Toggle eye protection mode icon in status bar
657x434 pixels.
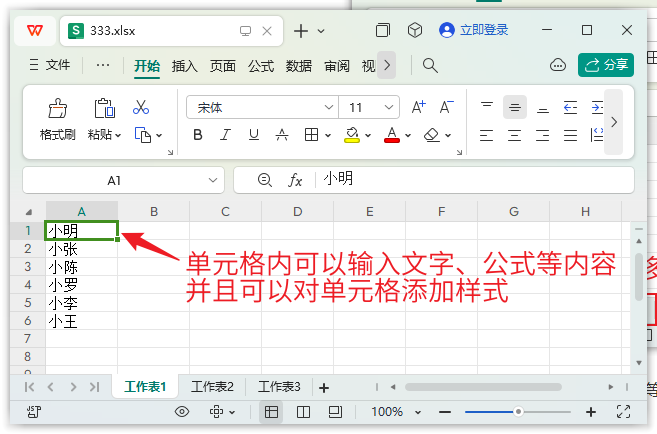click(182, 411)
